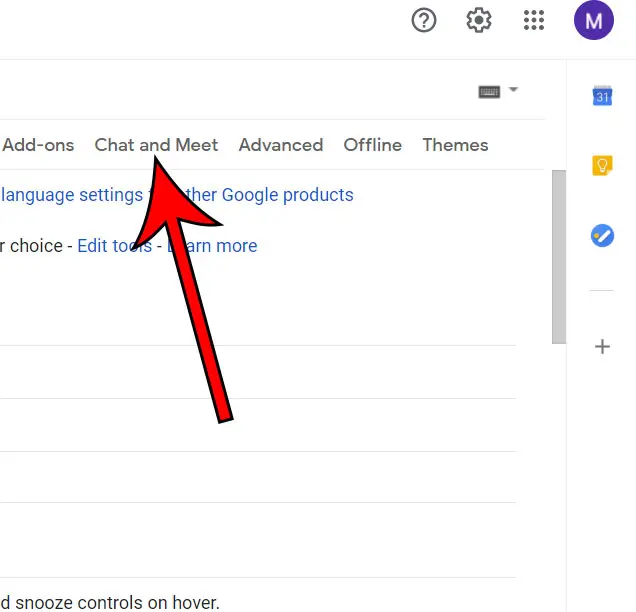
Task: Expand the input tools dropdown arrow
Action: tap(513, 90)
